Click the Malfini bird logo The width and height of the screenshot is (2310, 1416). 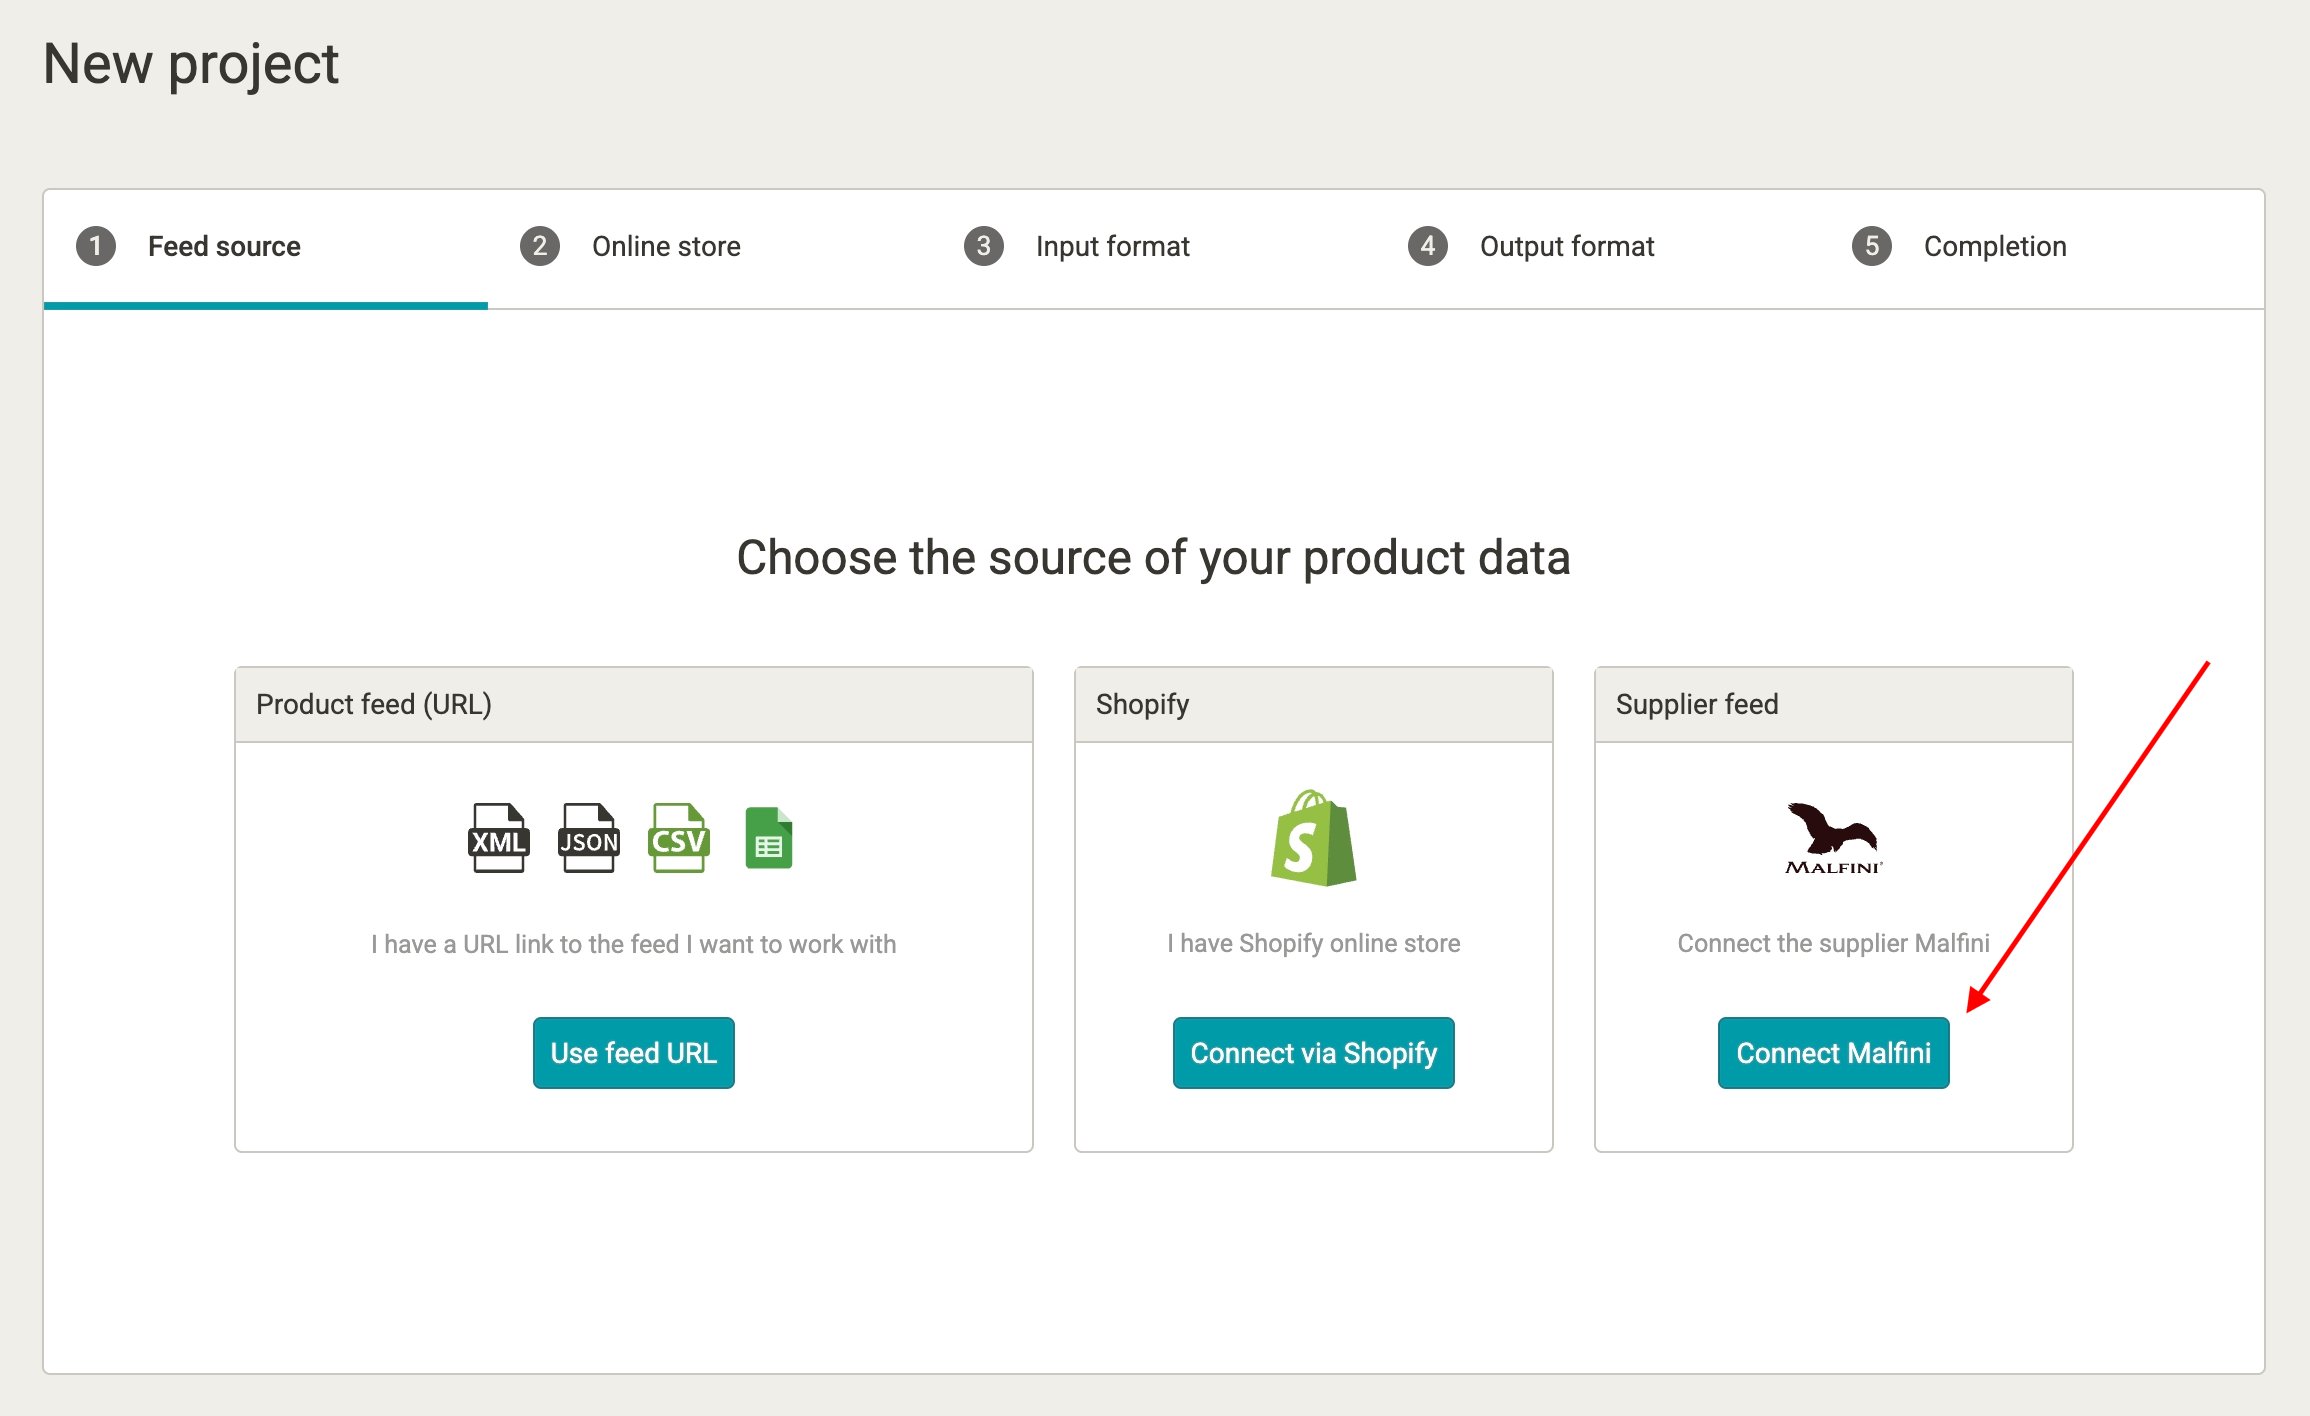(x=1833, y=838)
